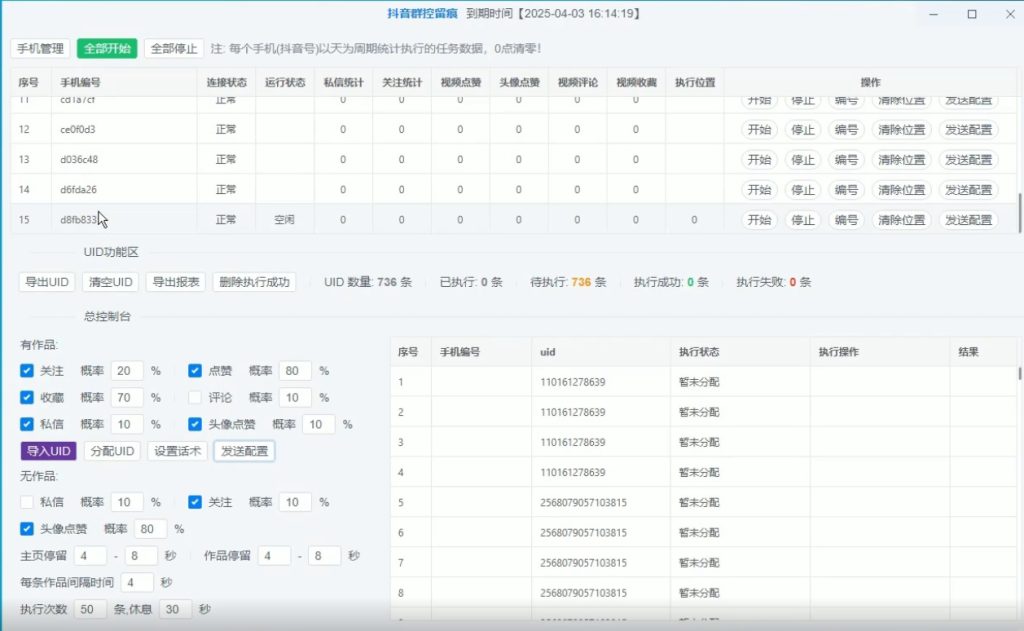Uncheck 头像点赞 under 无作品 section
The width and height of the screenshot is (1024, 631).
[x=27, y=528]
